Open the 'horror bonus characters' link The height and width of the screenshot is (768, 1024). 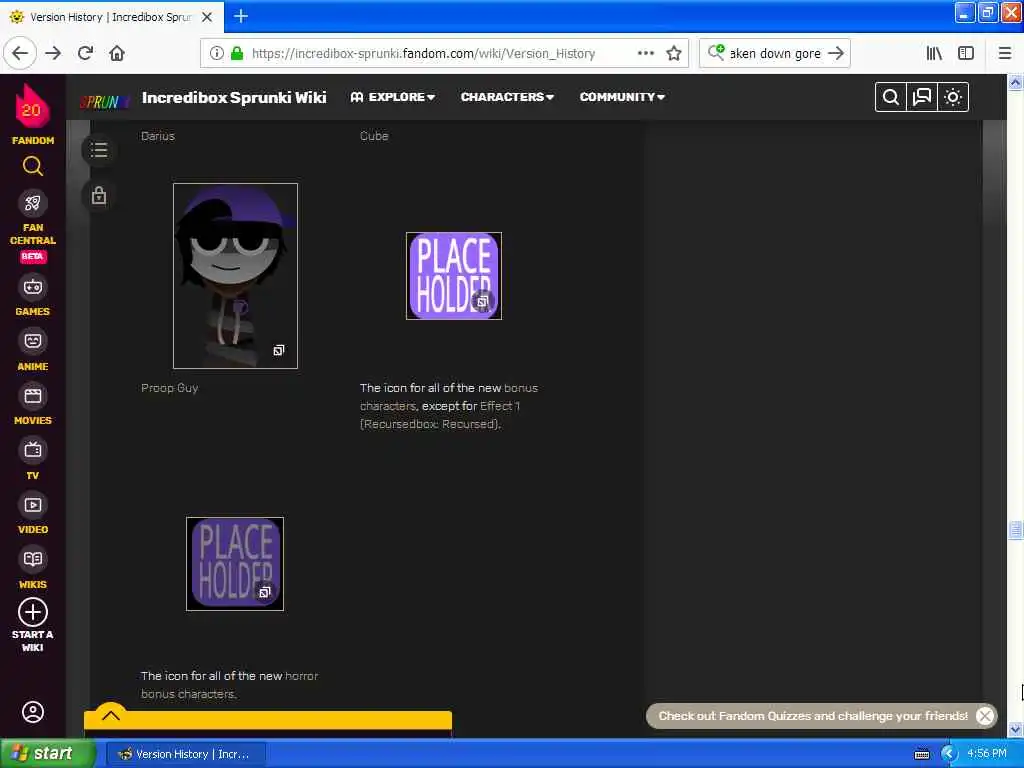(x=230, y=685)
